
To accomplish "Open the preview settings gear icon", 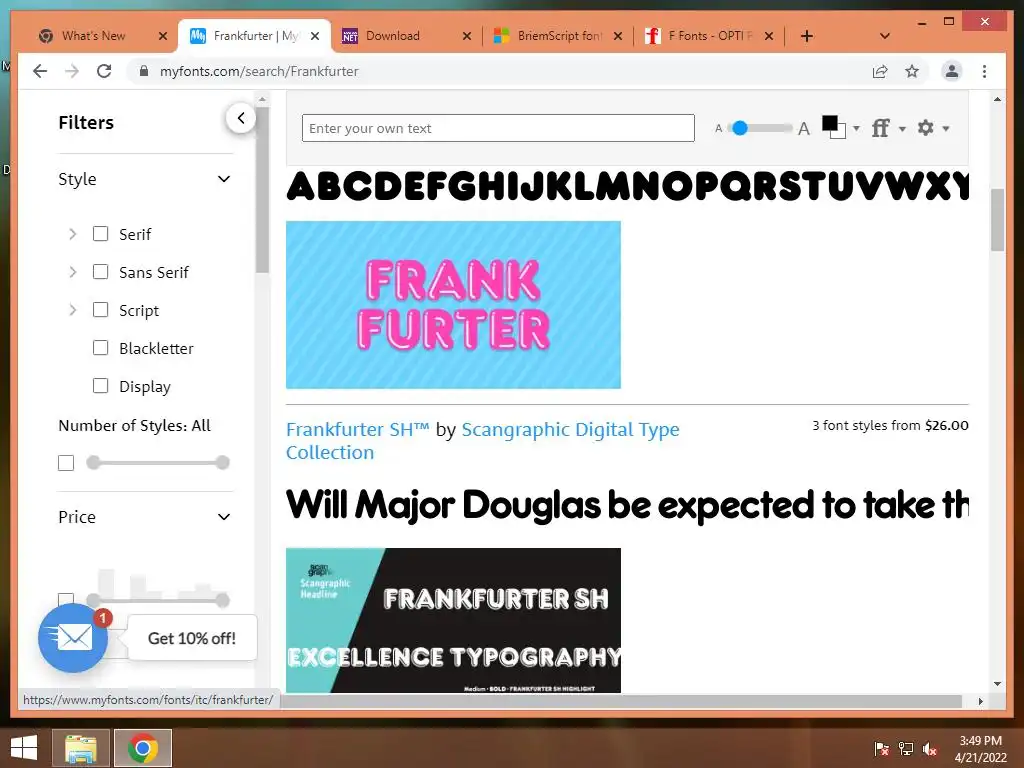I will (x=925, y=128).
